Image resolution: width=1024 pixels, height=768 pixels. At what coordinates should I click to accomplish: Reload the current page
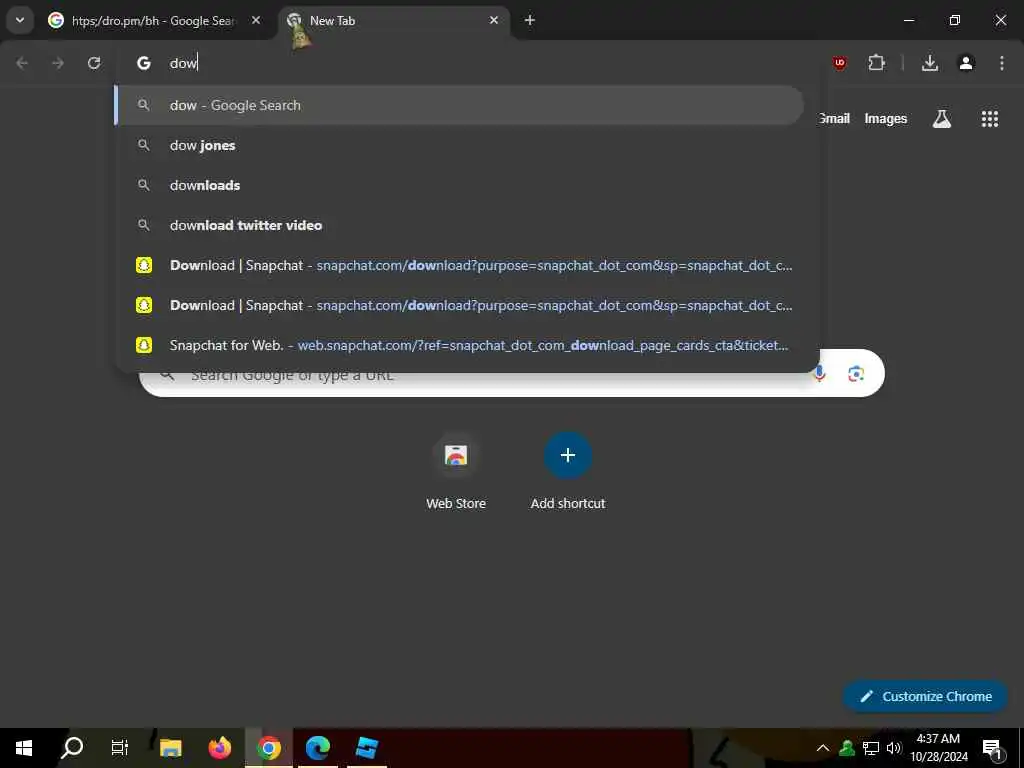click(x=94, y=63)
